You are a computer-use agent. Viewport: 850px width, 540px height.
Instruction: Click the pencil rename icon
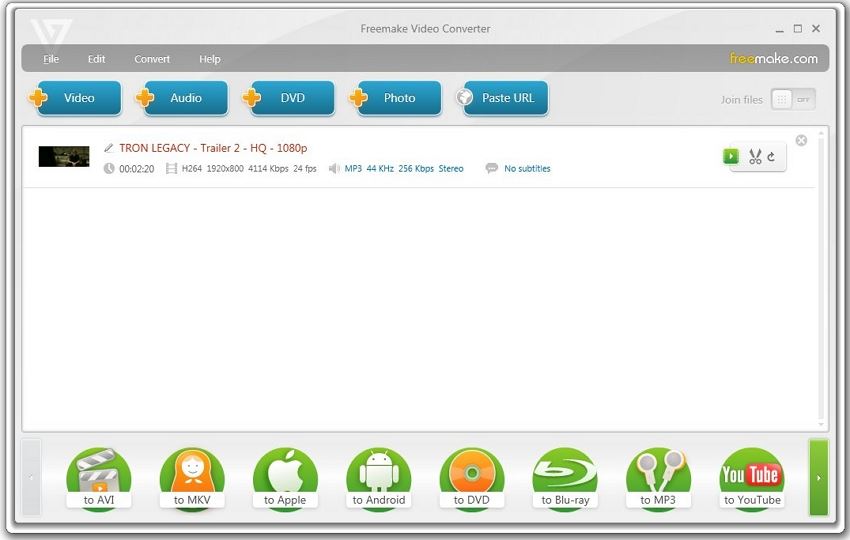pos(109,147)
